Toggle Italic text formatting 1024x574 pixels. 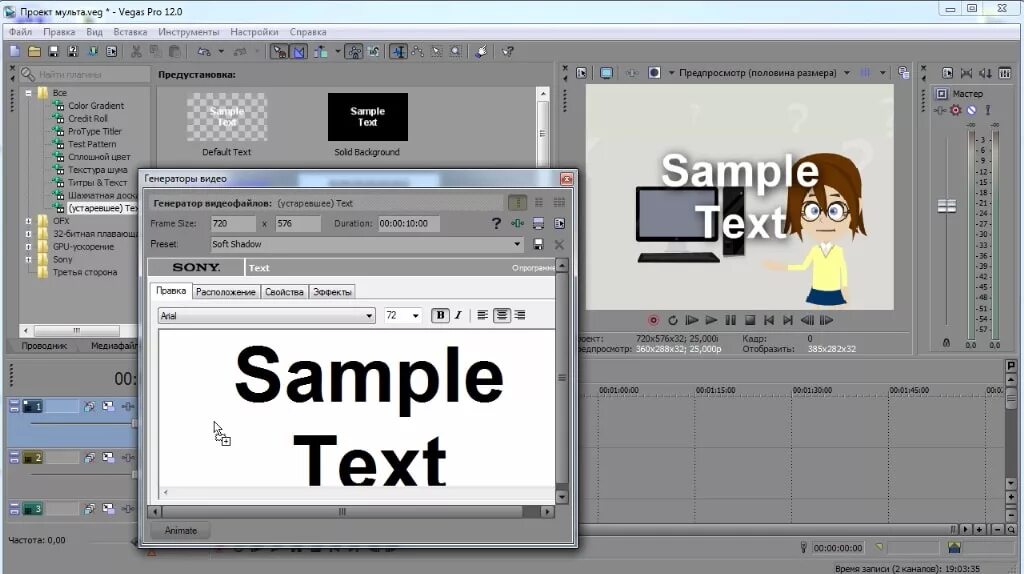pos(458,315)
